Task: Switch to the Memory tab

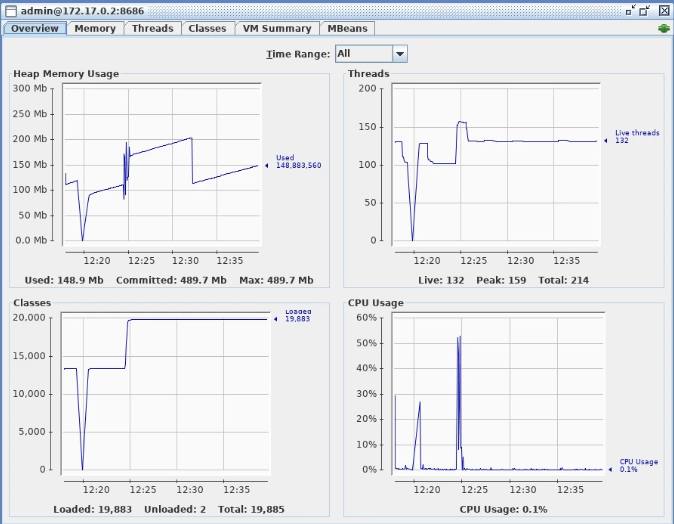Action: [95, 28]
